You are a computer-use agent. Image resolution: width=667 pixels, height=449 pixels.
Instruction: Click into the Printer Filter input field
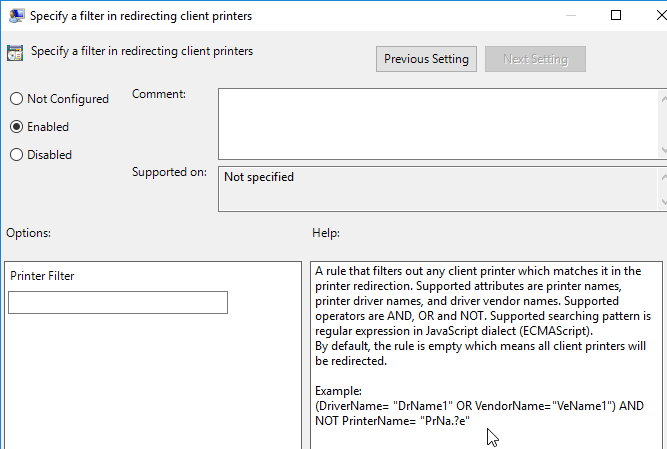pos(118,303)
